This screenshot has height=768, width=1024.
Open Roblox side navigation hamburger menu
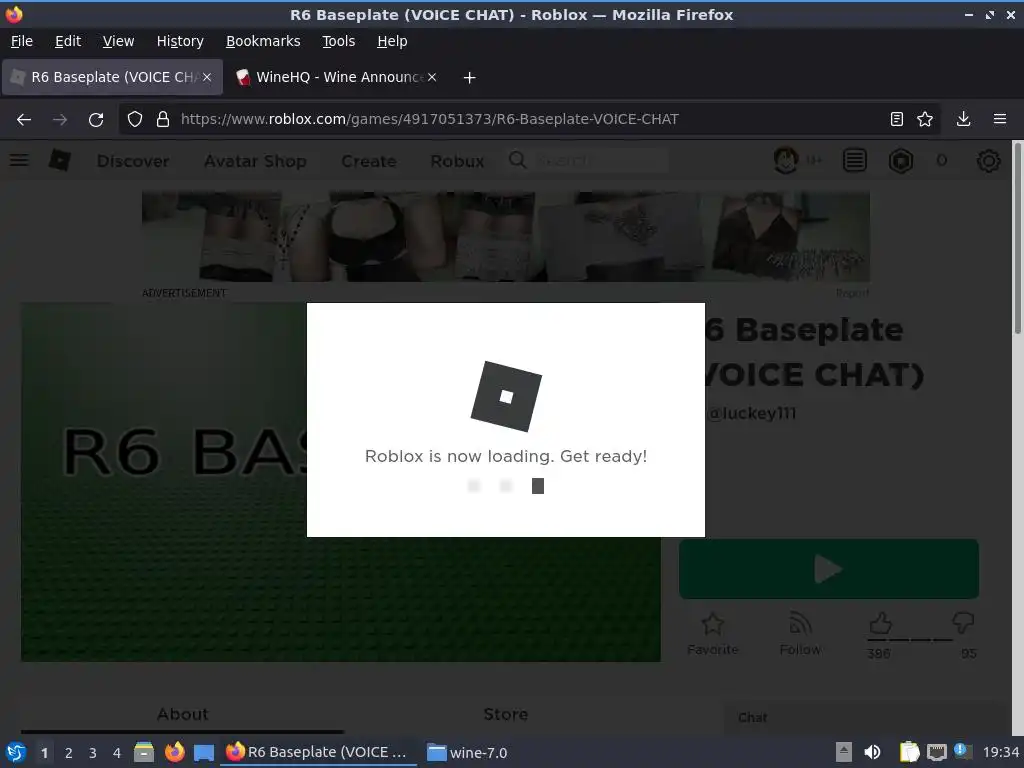click(x=19, y=160)
